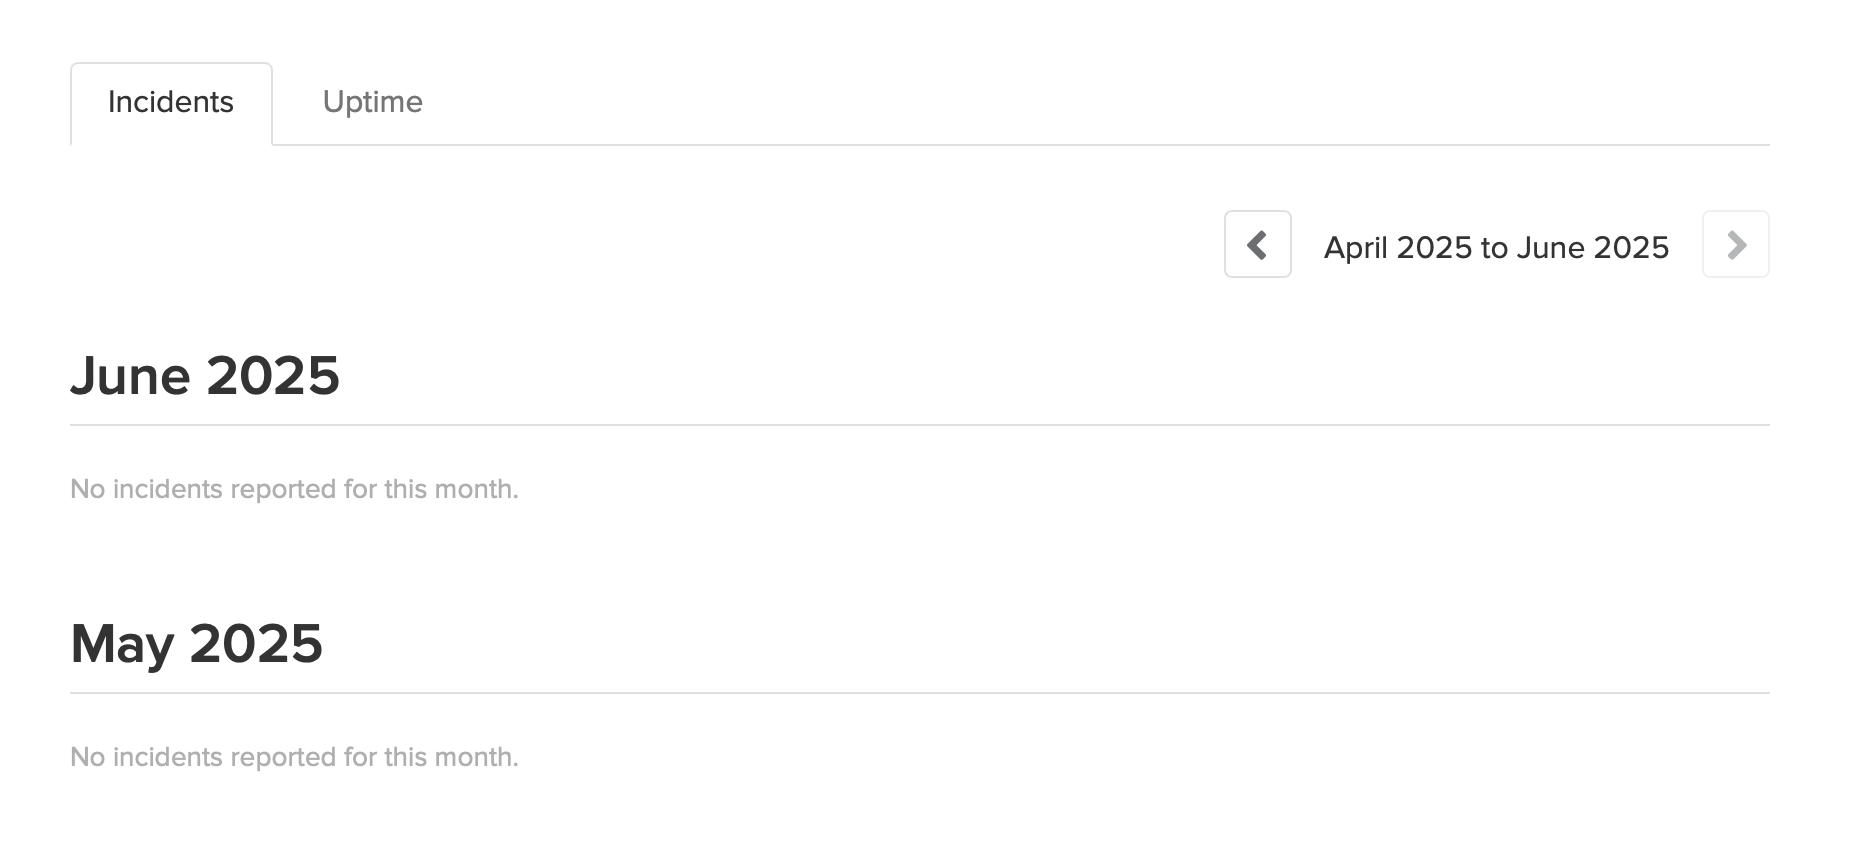Show the incident history tab
This screenshot has width=1860, height=852.
171,102
